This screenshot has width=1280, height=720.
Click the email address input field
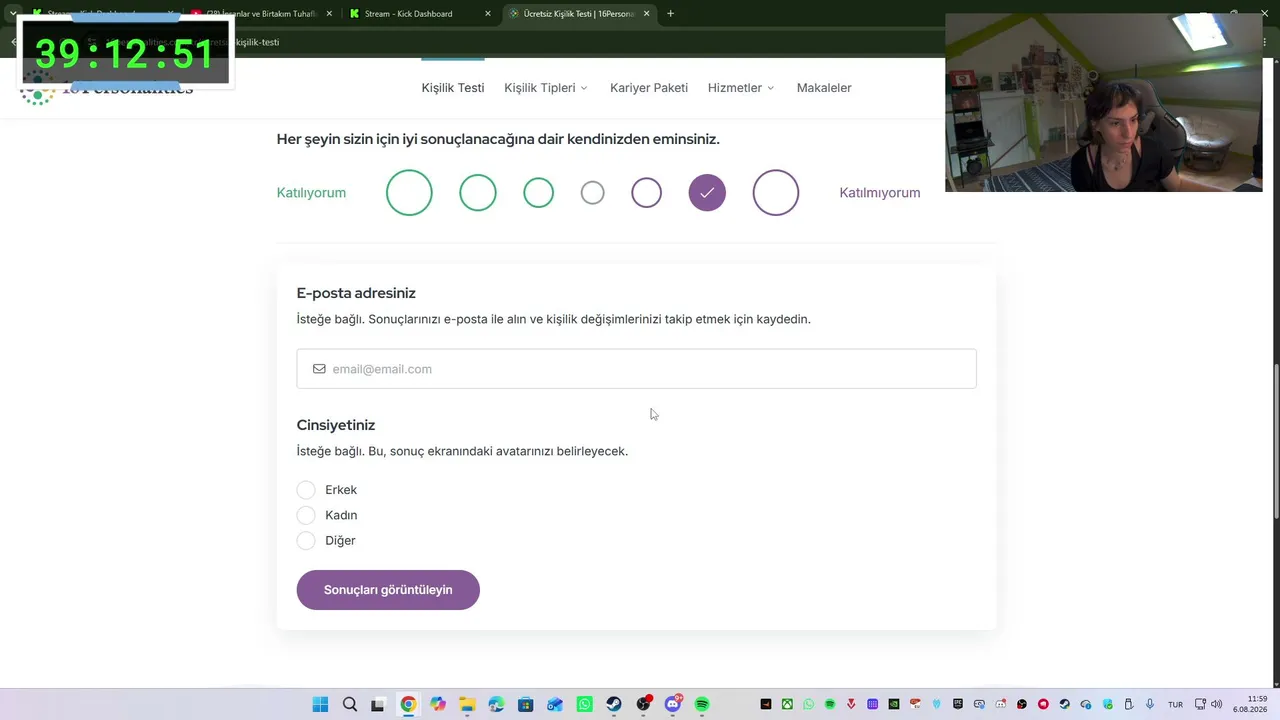636,369
